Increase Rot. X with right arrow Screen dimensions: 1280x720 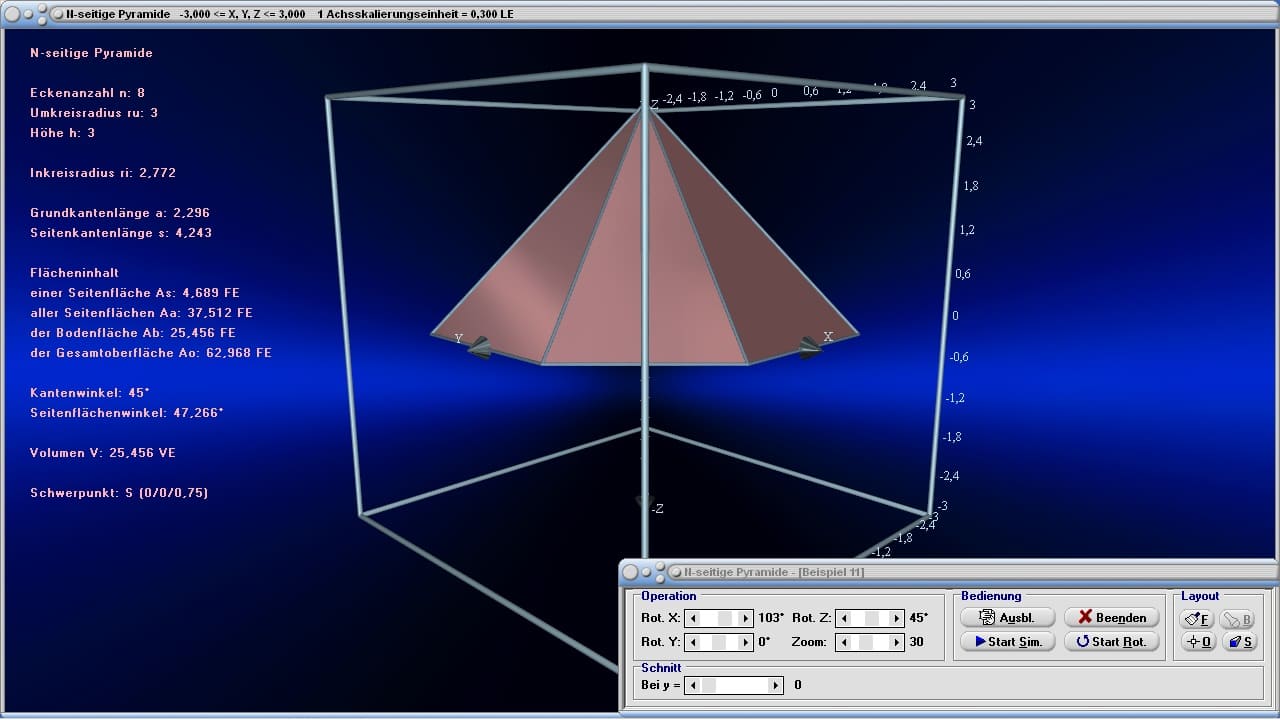[x=745, y=618]
